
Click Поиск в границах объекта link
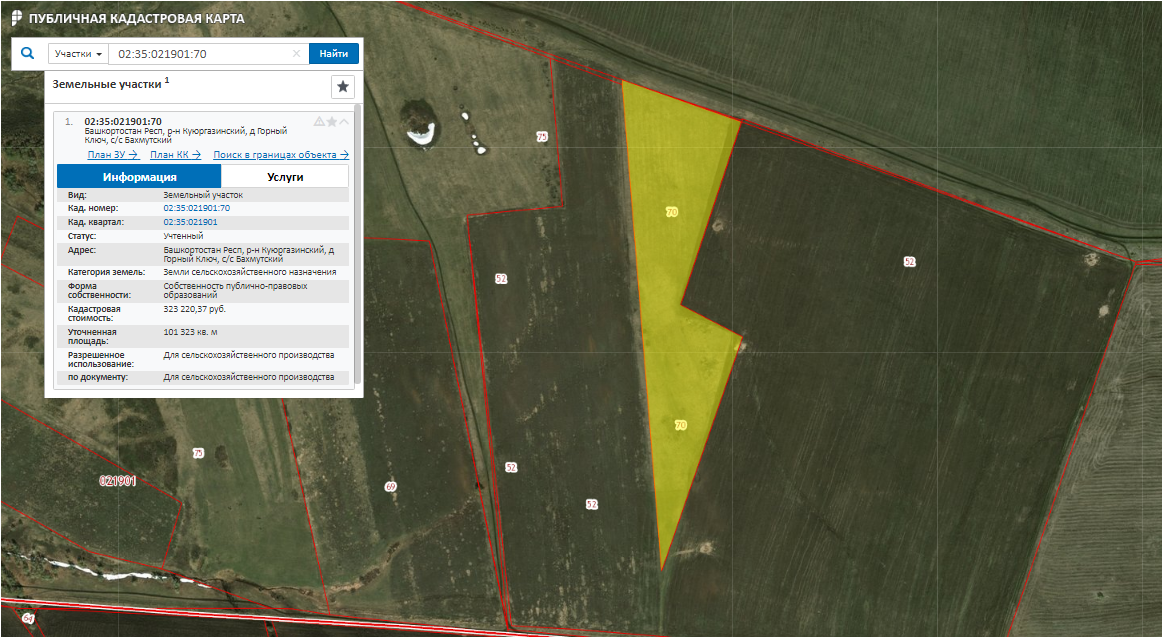pos(280,155)
